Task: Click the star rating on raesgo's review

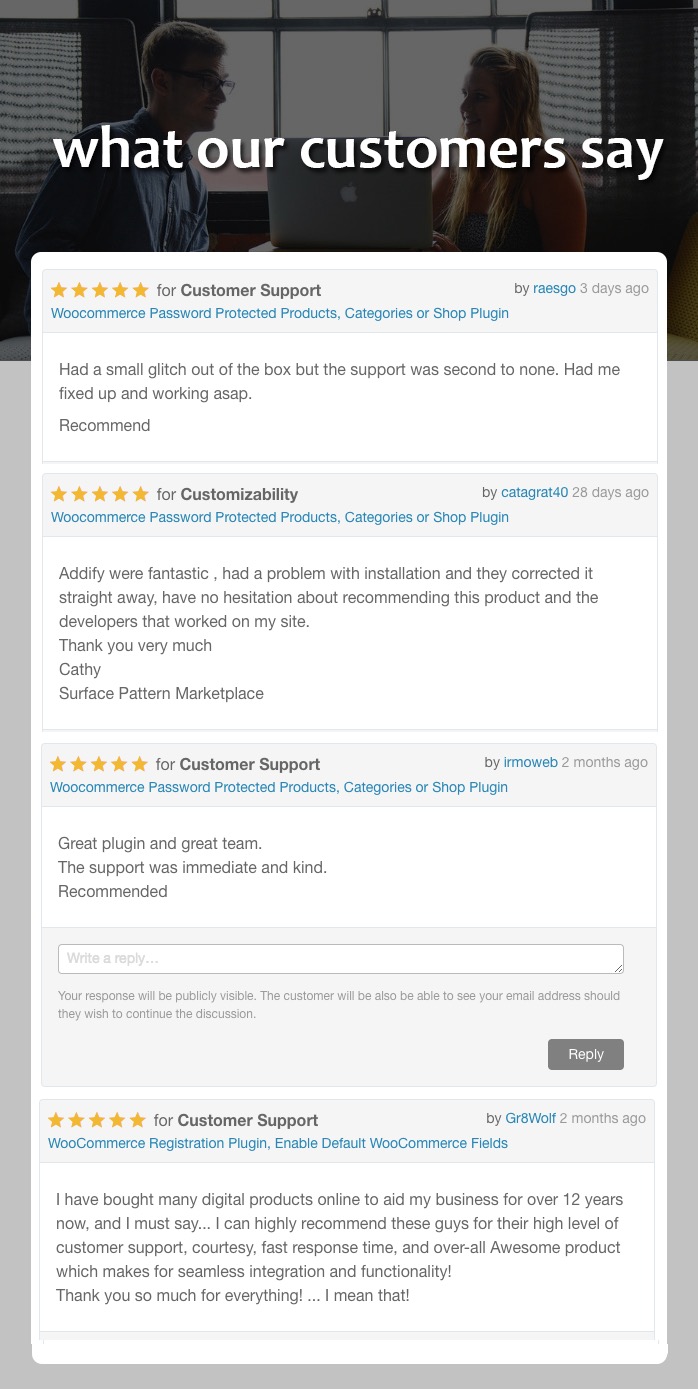Action: (x=99, y=290)
